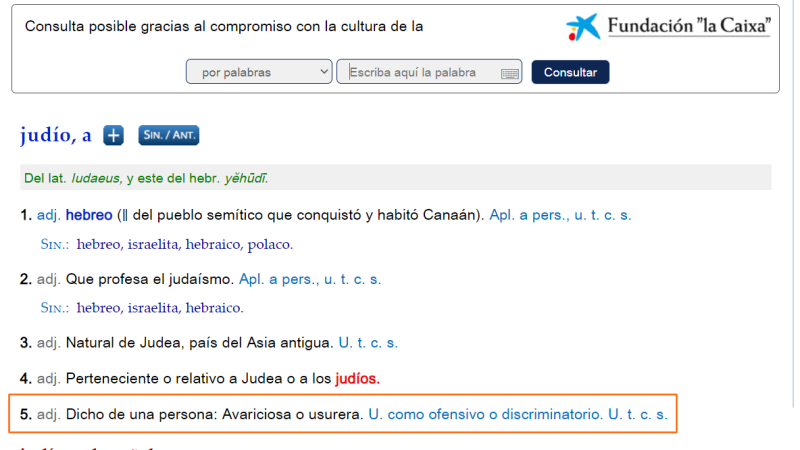Viewport: 800px width, 450px height.
Task: Open the virtual keyboard icon in search field
Action: [509, 73]
